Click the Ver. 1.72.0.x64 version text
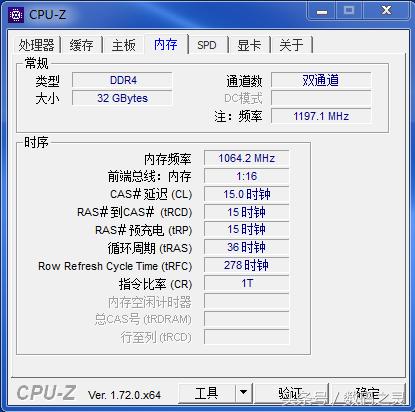 coord(124,395)
